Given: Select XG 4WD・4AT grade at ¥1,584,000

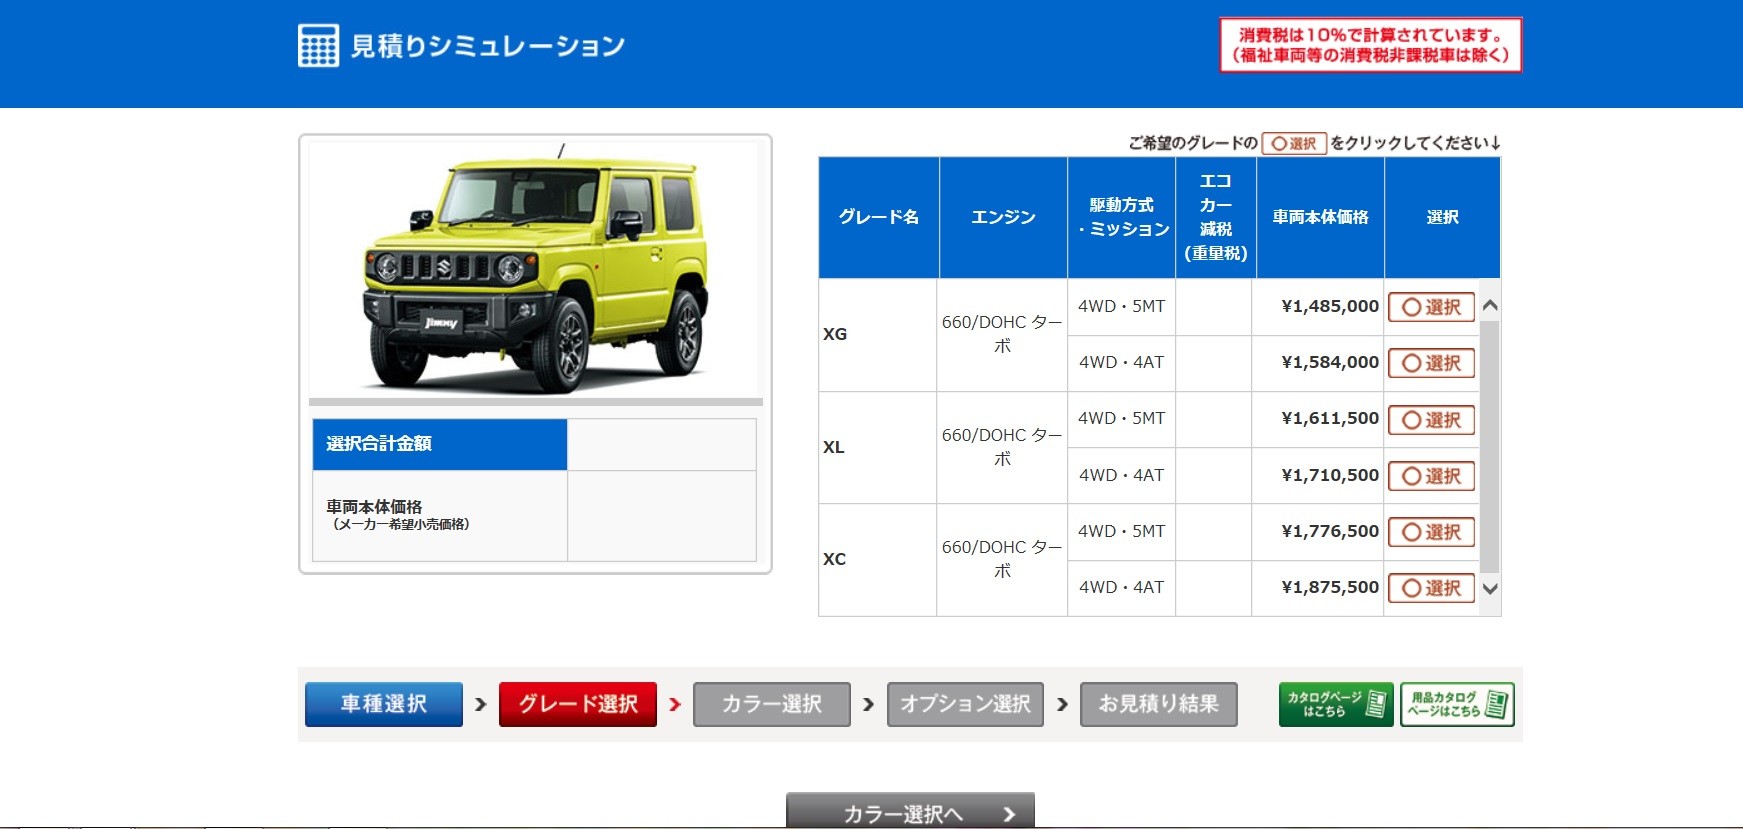Looking at the screenshot, I should pyautogui.click(x=1431, y=363).
